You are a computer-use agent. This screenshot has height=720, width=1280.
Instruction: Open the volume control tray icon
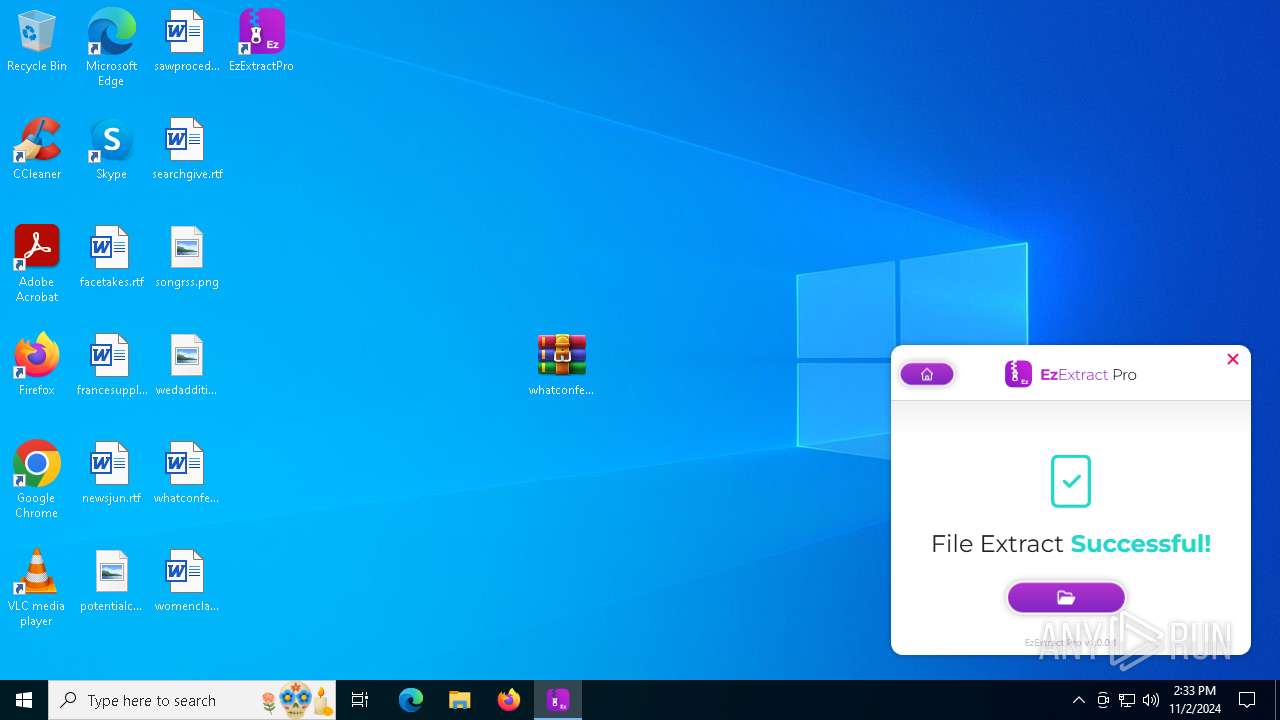(x=1151, y=700)
